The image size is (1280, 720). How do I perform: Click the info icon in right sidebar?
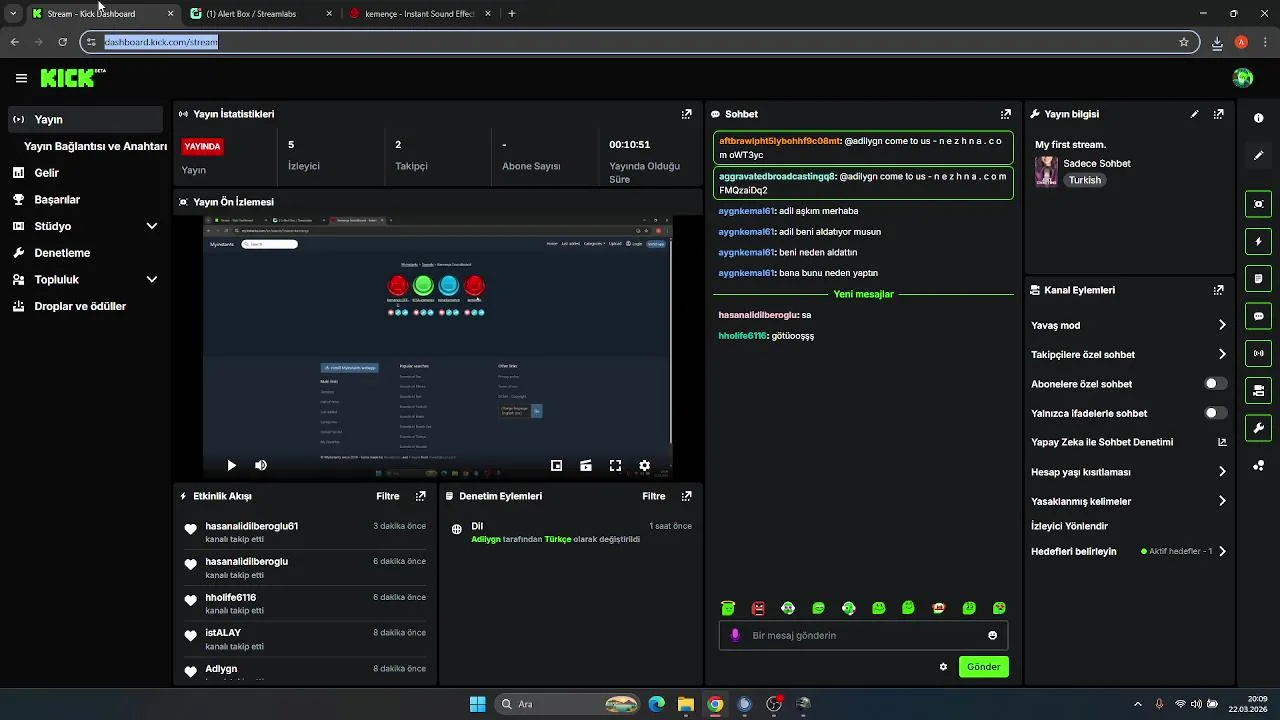pos(1258,118)
